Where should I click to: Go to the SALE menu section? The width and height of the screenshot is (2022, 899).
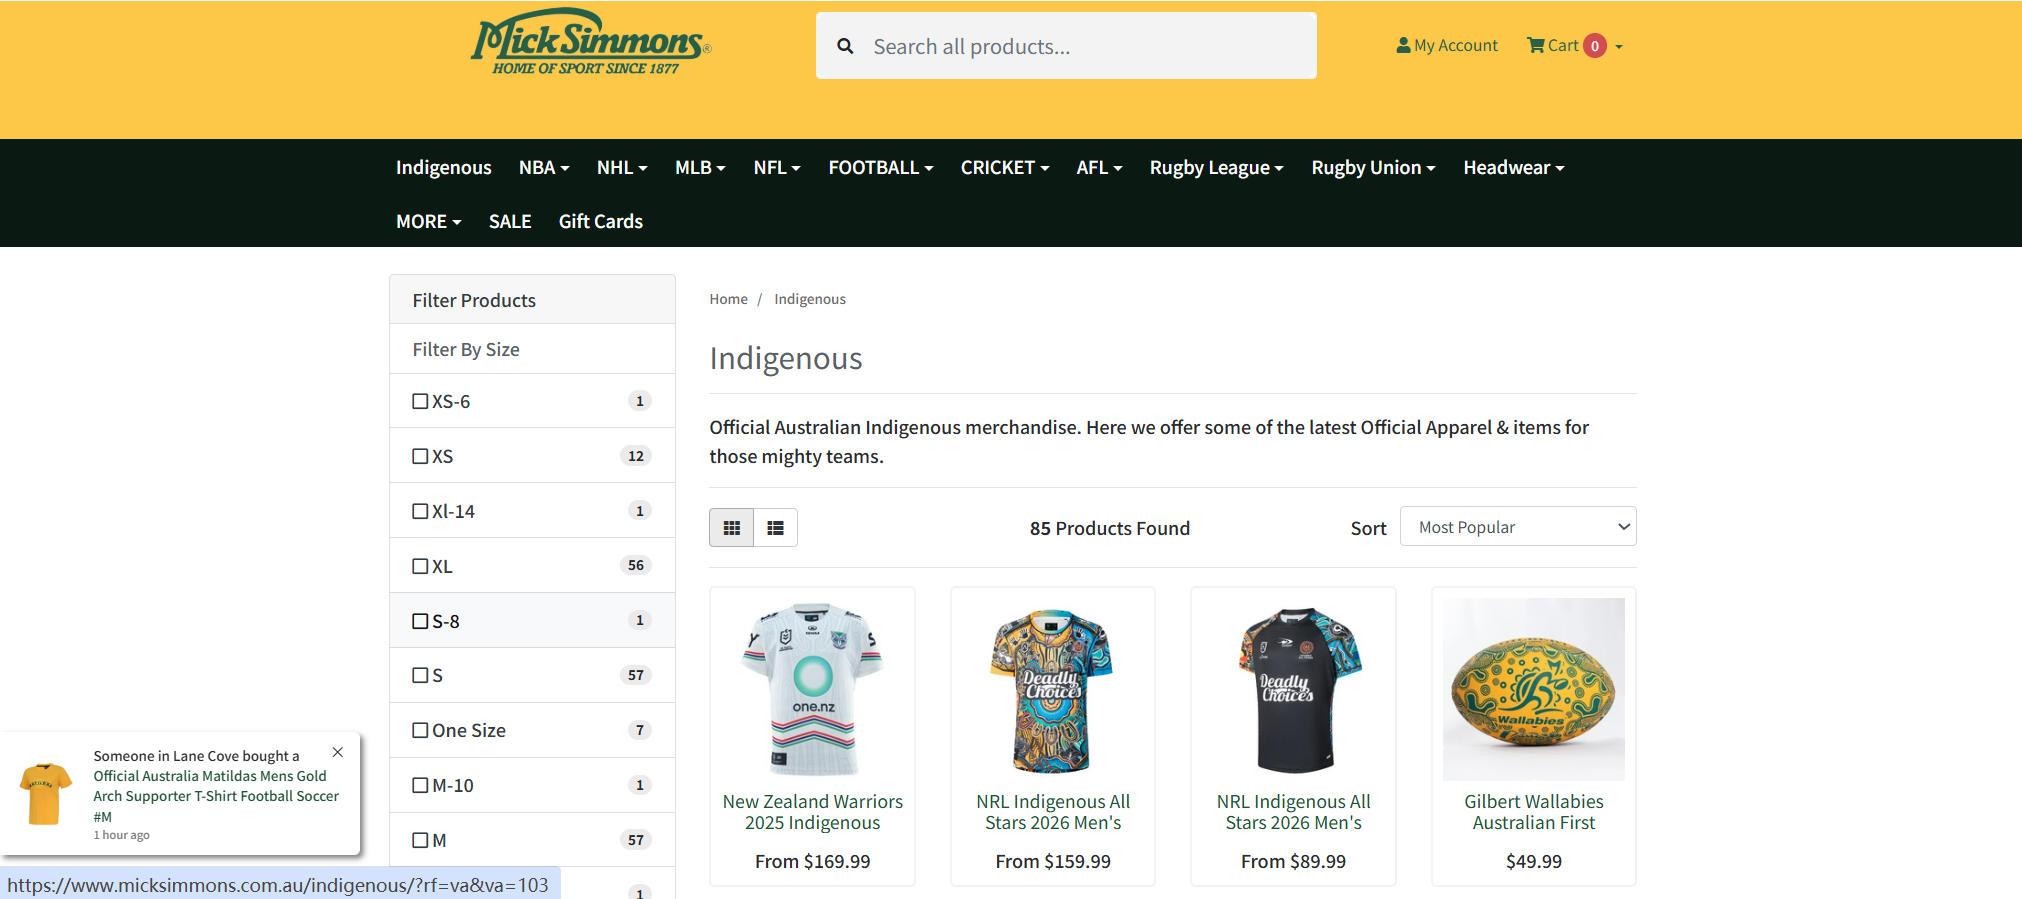[x=509, y=221]
